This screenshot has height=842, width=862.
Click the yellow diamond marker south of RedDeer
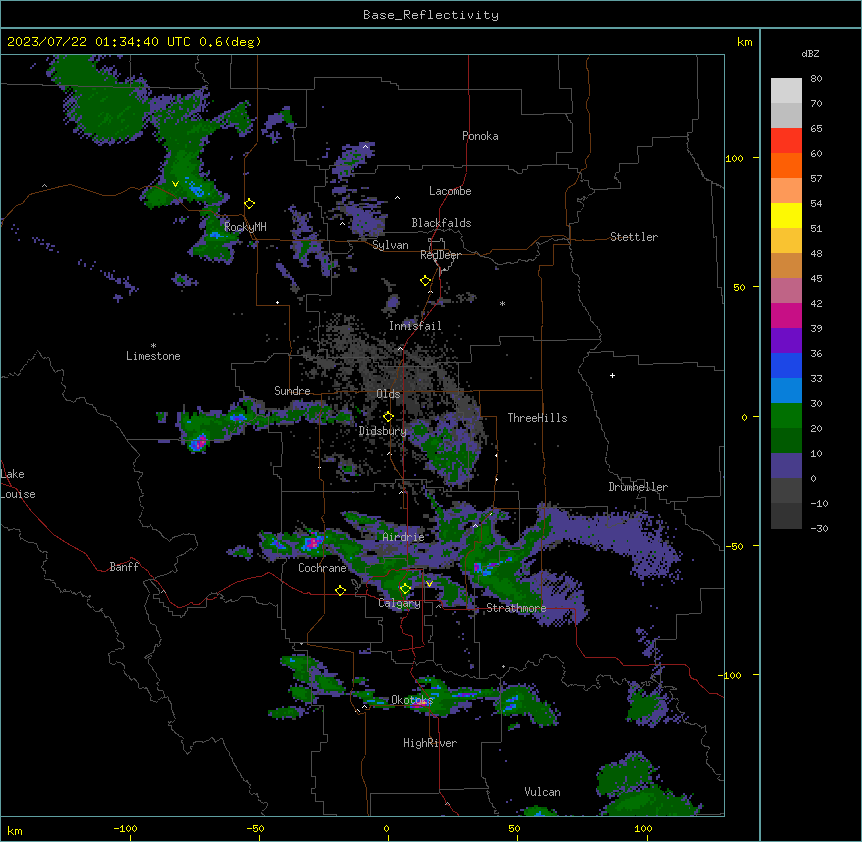click(426, 281)
